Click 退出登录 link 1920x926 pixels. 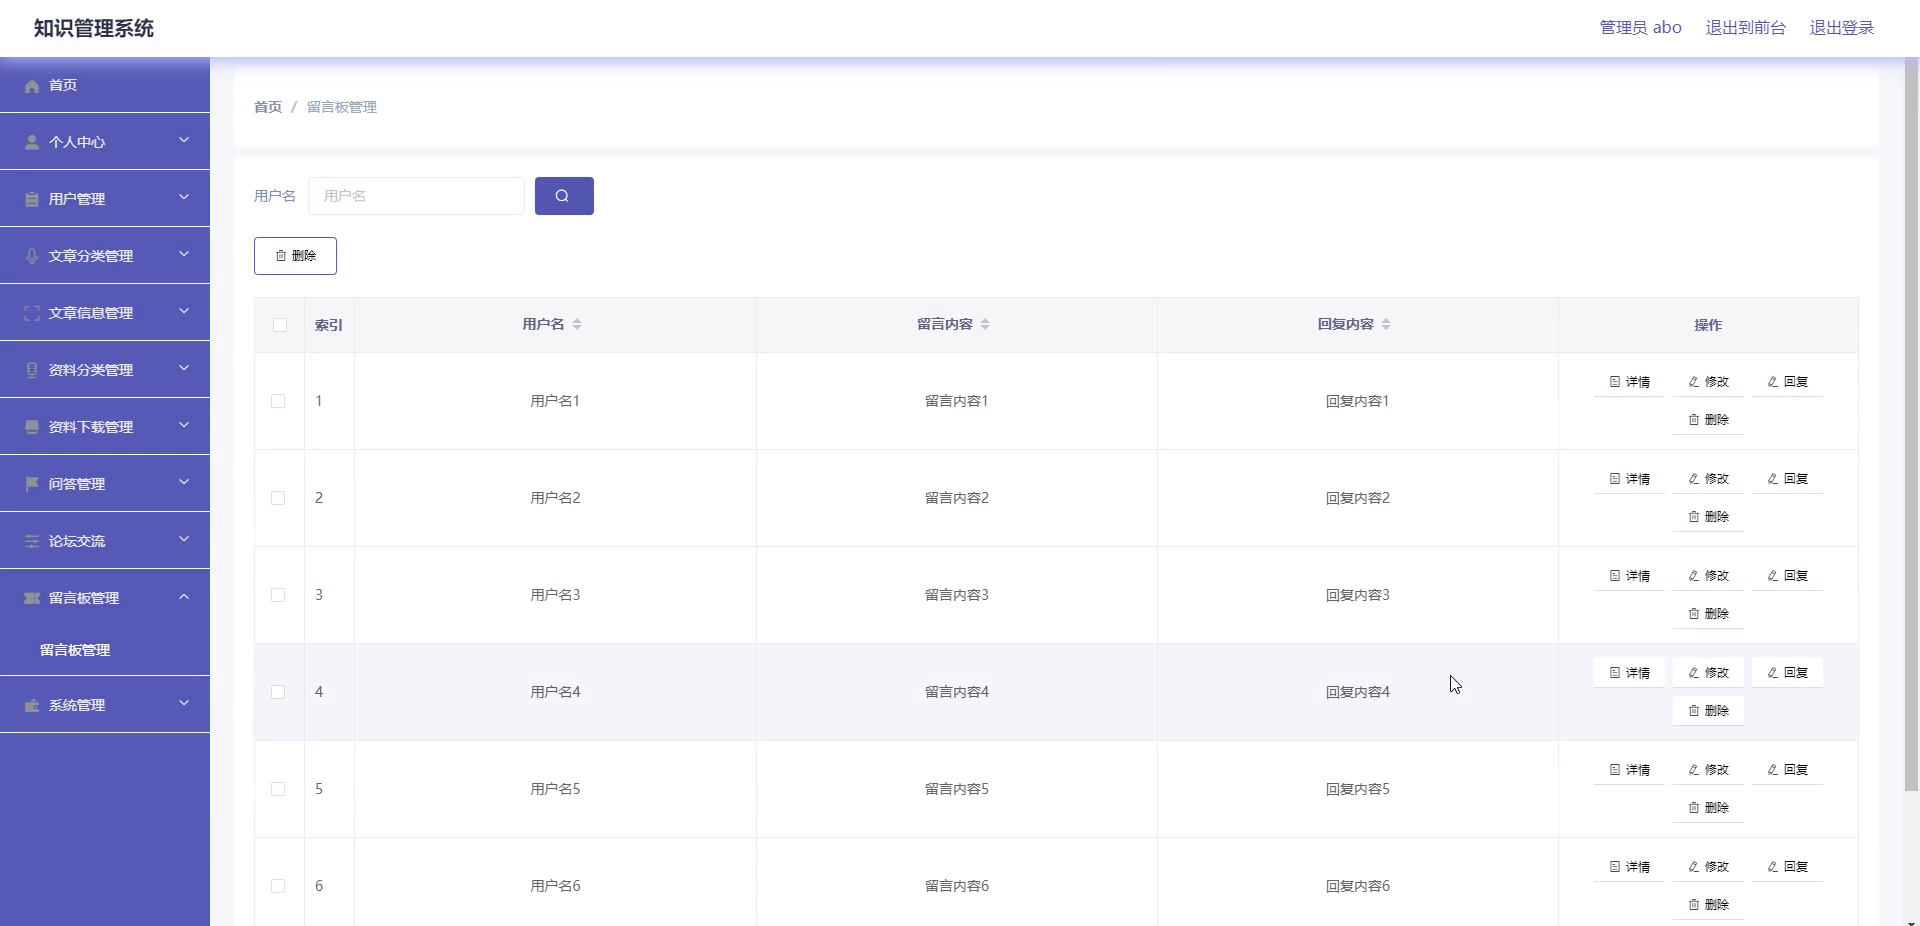click(1841, 28)
